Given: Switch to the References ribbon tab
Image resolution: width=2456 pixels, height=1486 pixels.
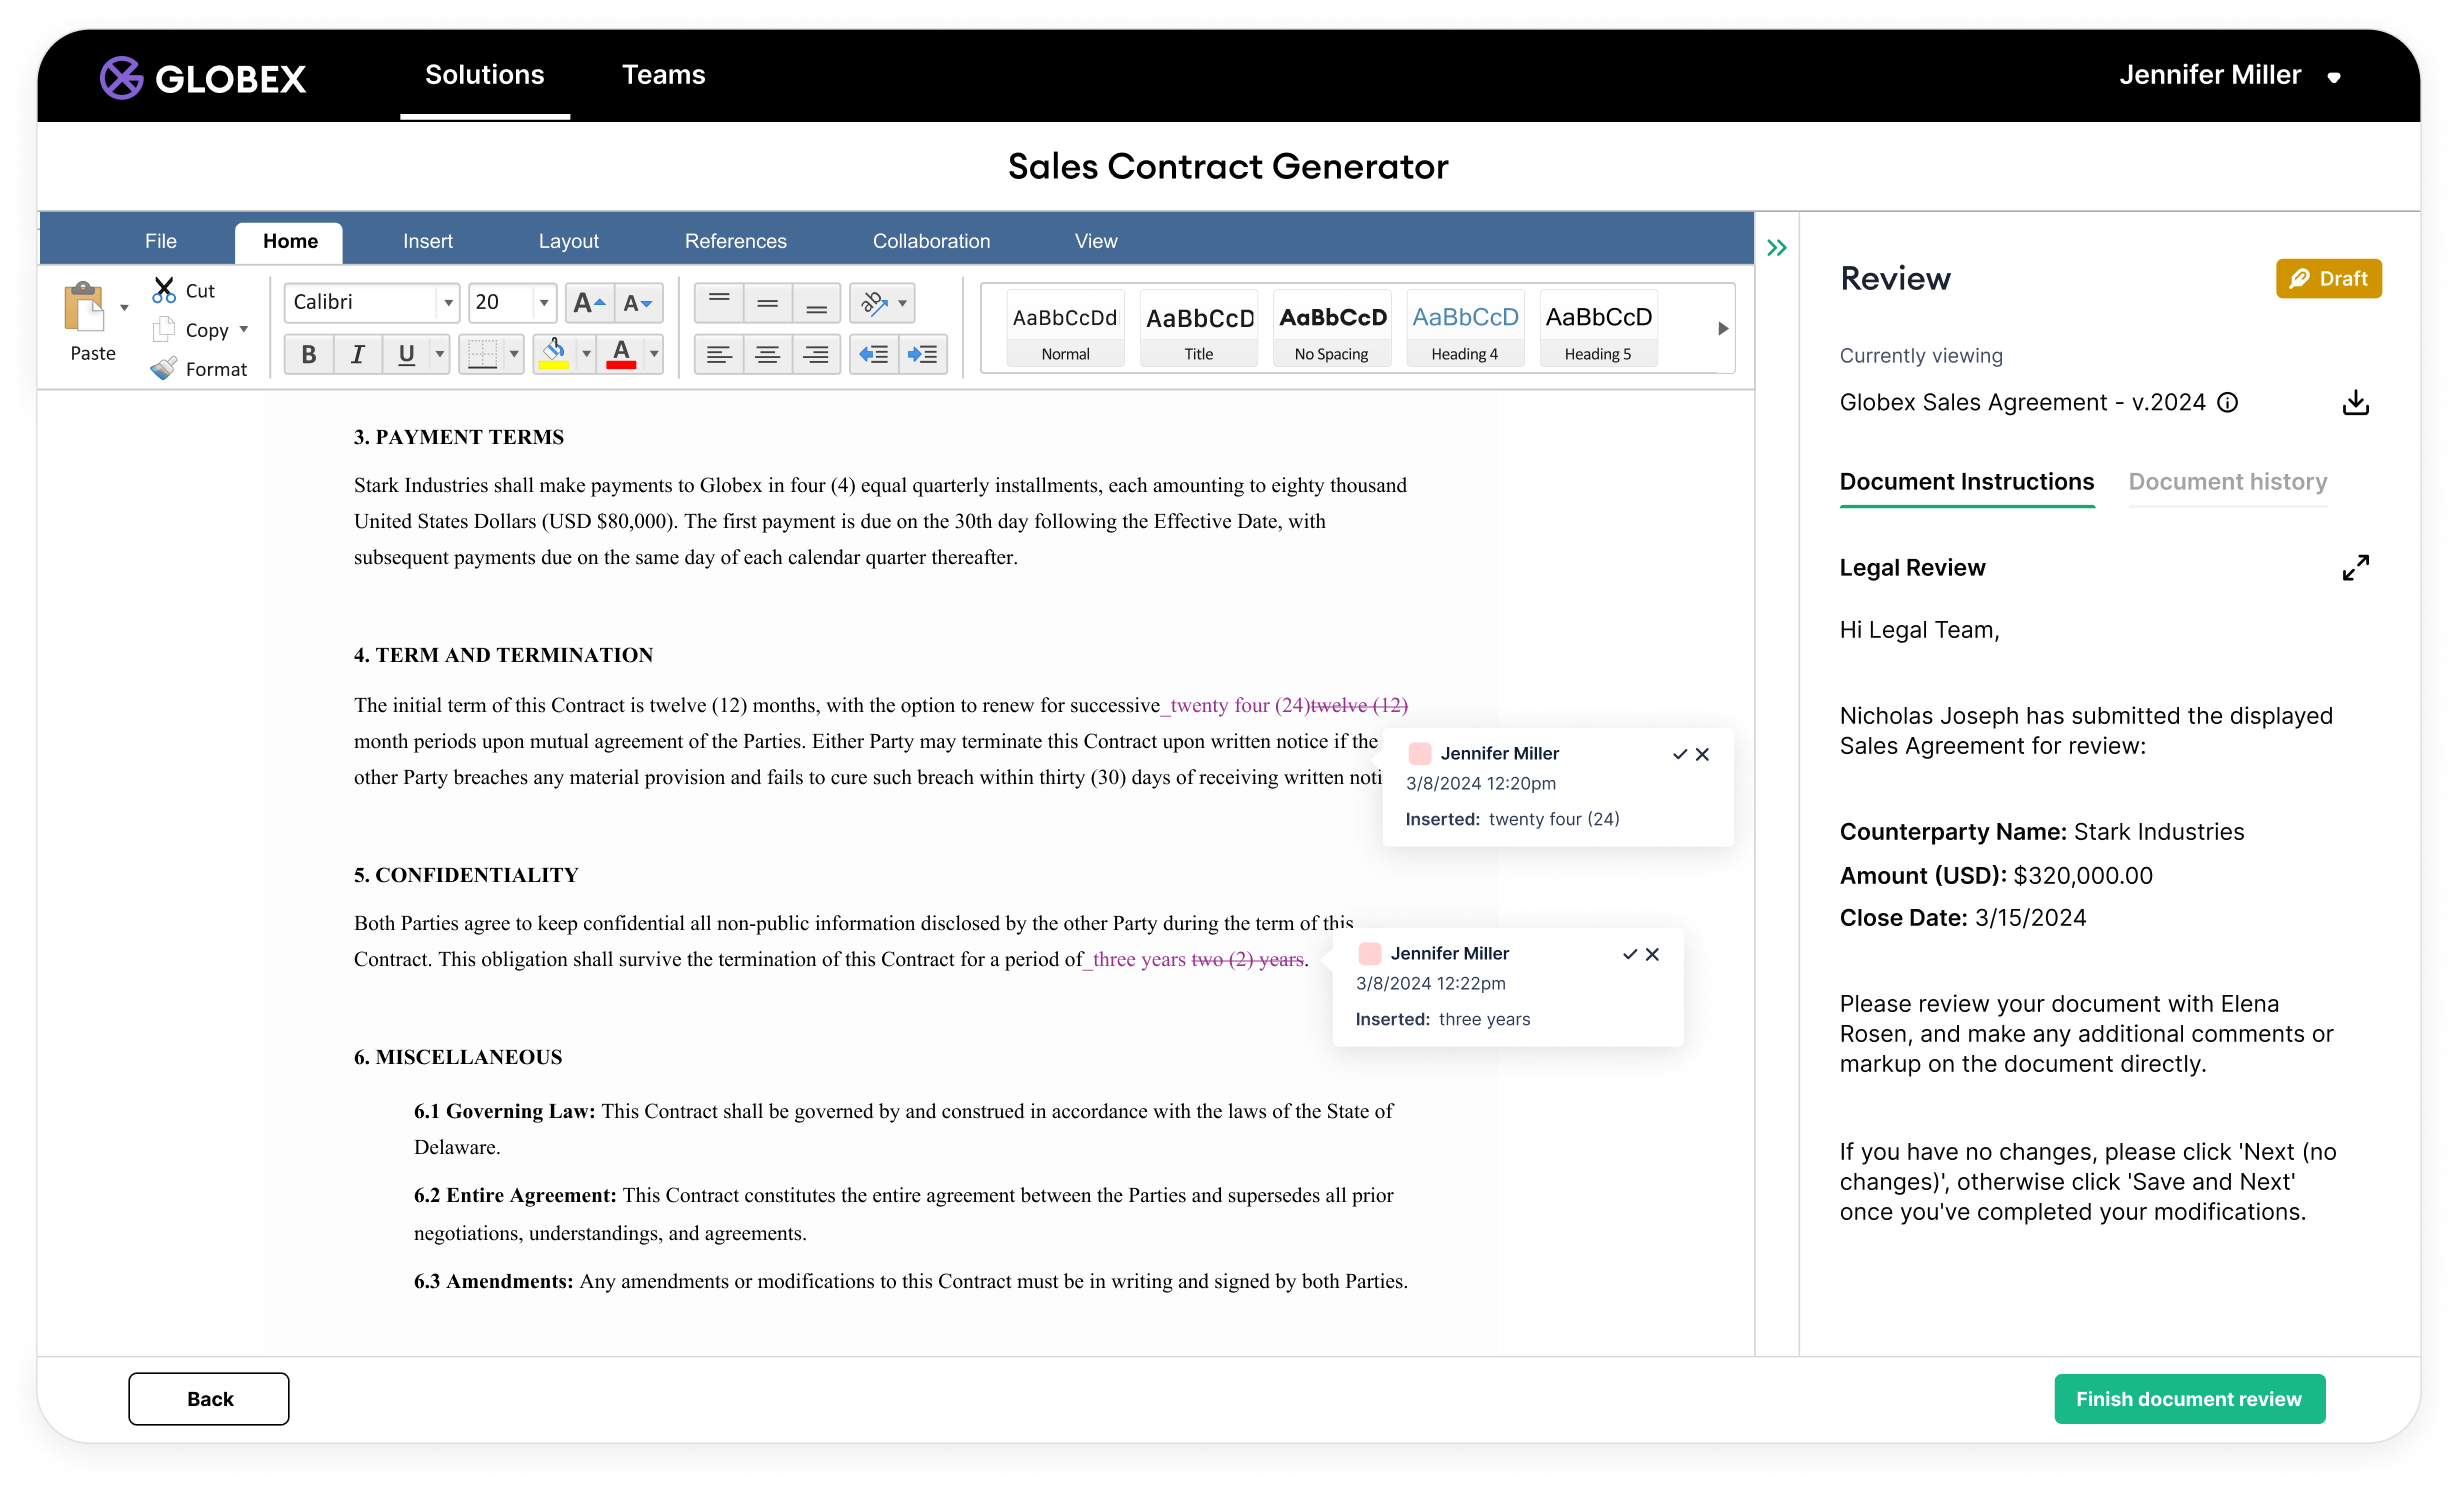Looking at the screenshot, I should click(735, 241).
